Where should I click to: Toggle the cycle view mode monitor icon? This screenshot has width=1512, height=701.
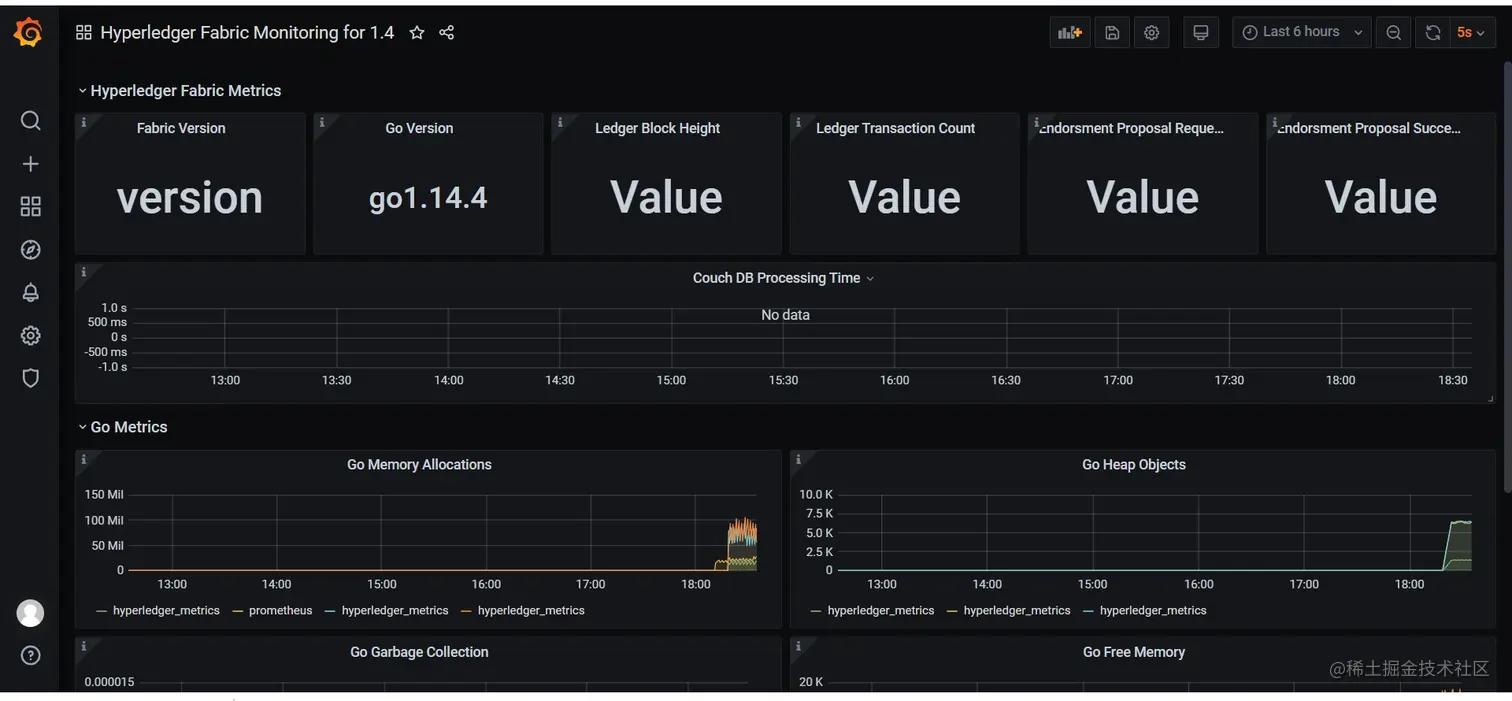[1201, 33]
